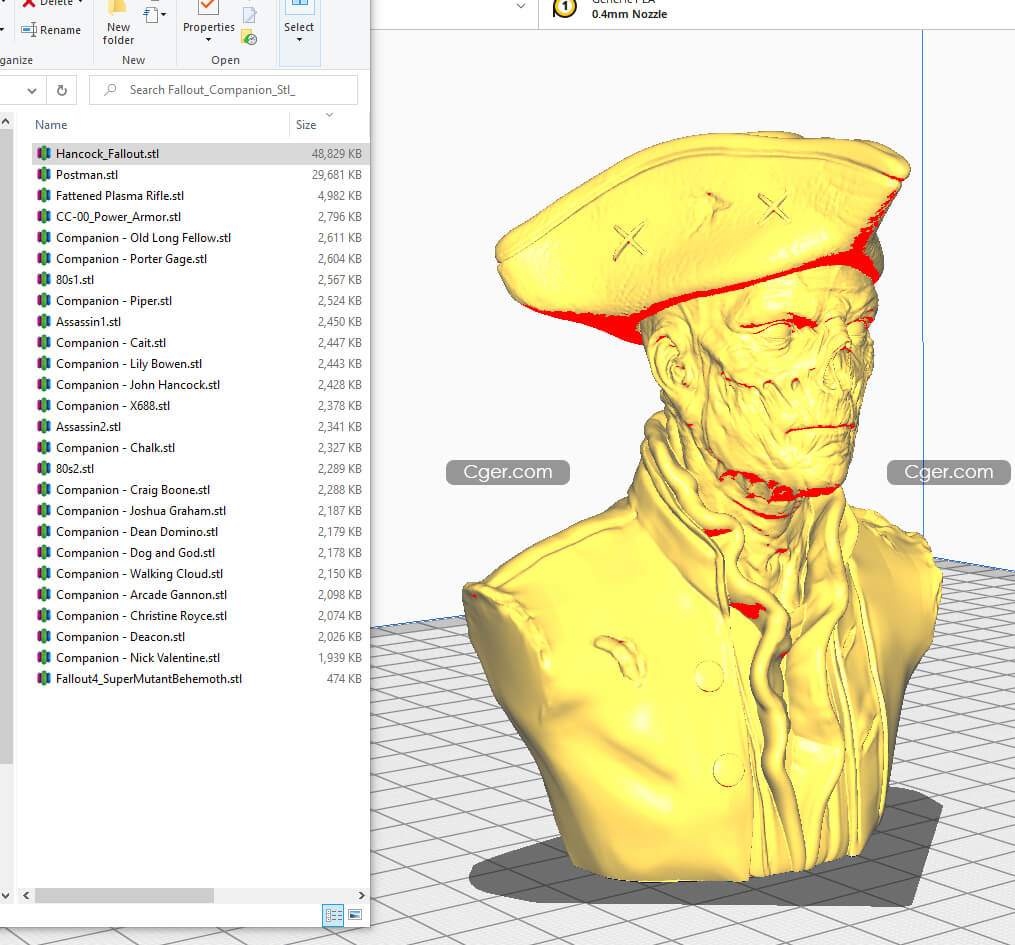Open the slicer dropdown chevron left of nozzle

point(520,6)
